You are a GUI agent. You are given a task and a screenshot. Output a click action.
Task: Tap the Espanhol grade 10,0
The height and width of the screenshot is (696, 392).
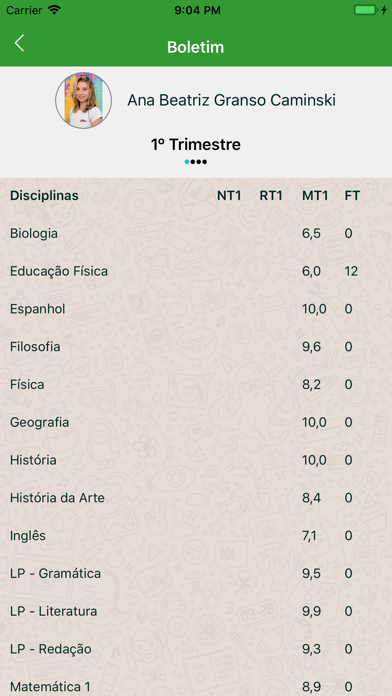click(314, 309)
